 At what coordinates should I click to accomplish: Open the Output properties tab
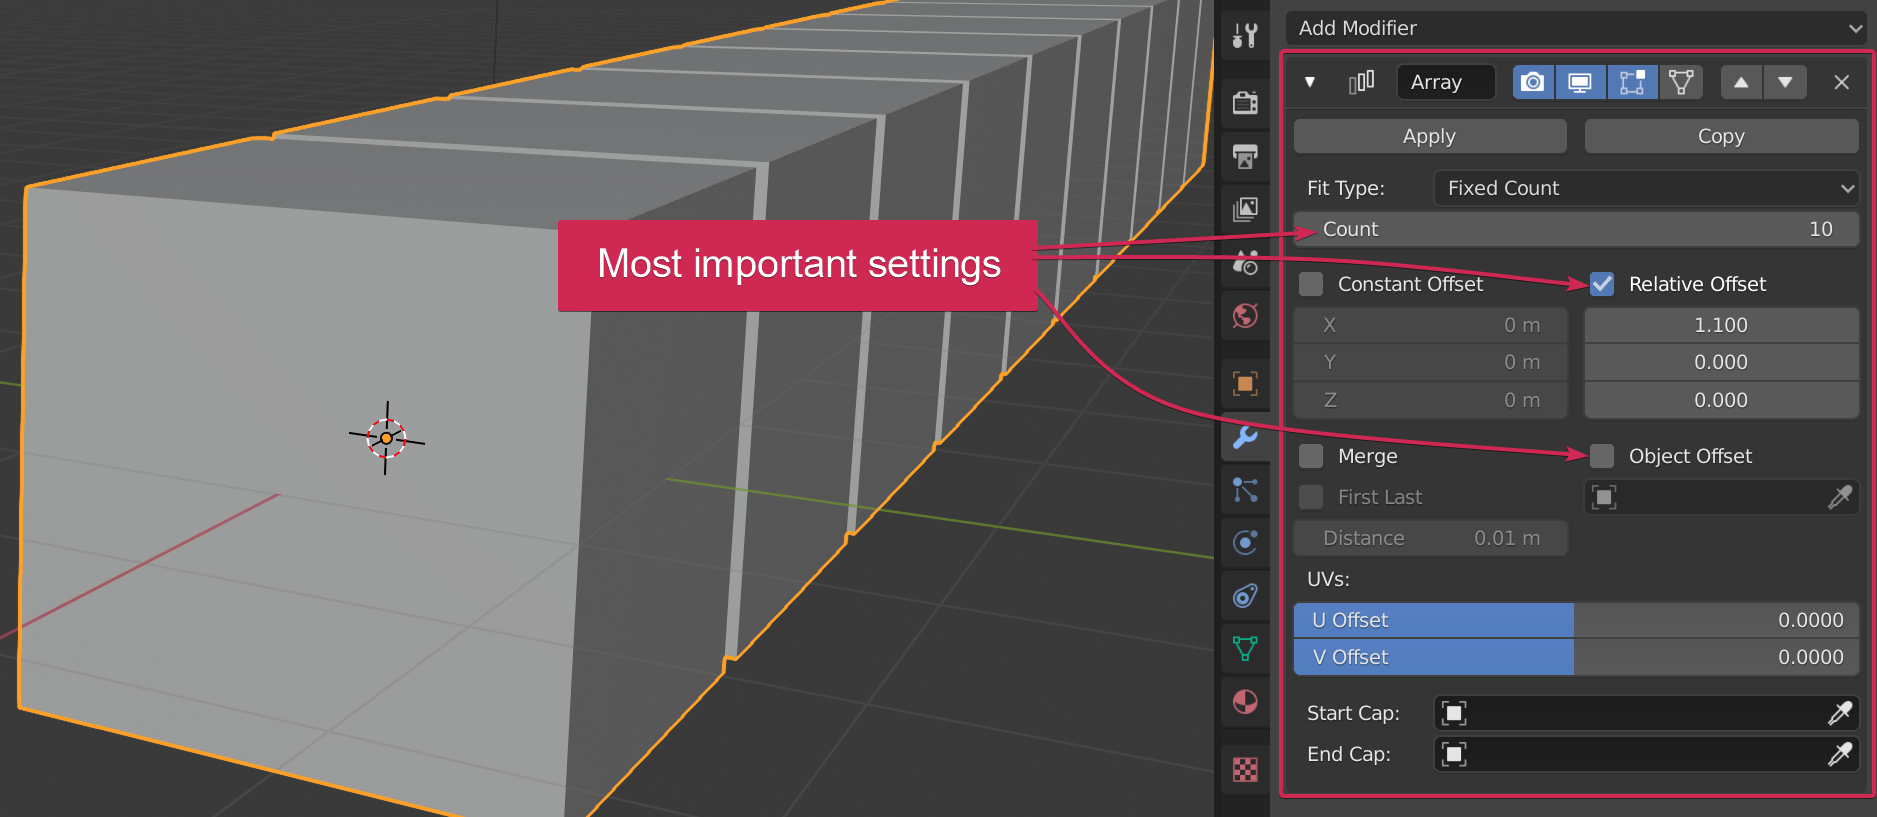click(x=1245, y=156)
